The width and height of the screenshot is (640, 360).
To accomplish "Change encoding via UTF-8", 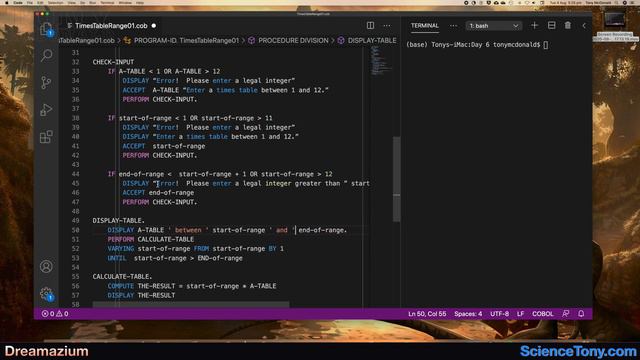I will [x=499, y=313].
